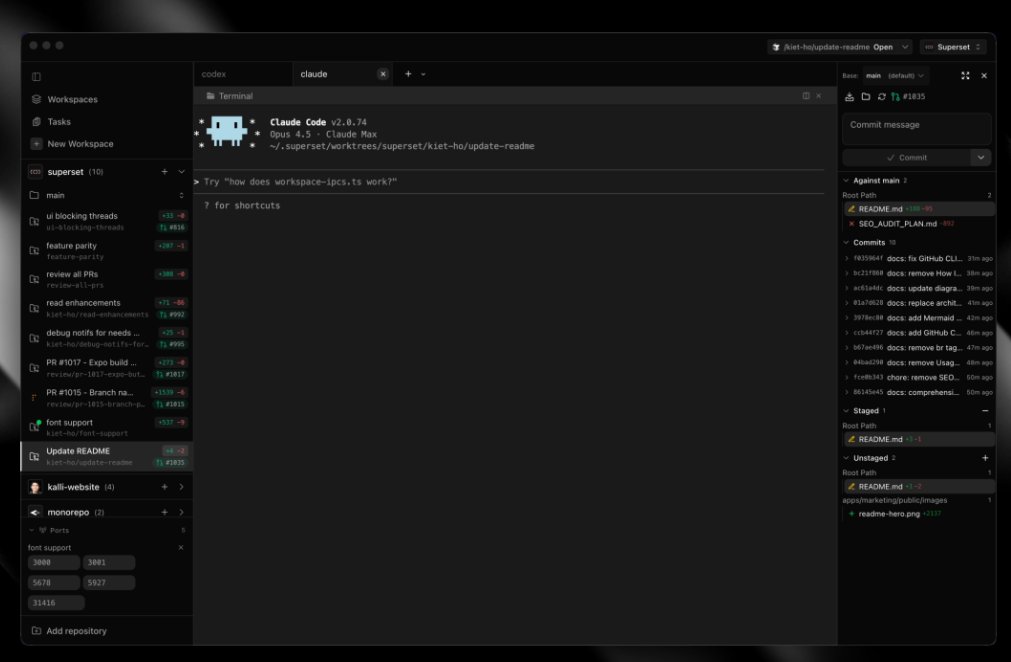Toggle the left sidebar panel icon
This screenshot has height=662, width=1011.
(x=36, y=77)
